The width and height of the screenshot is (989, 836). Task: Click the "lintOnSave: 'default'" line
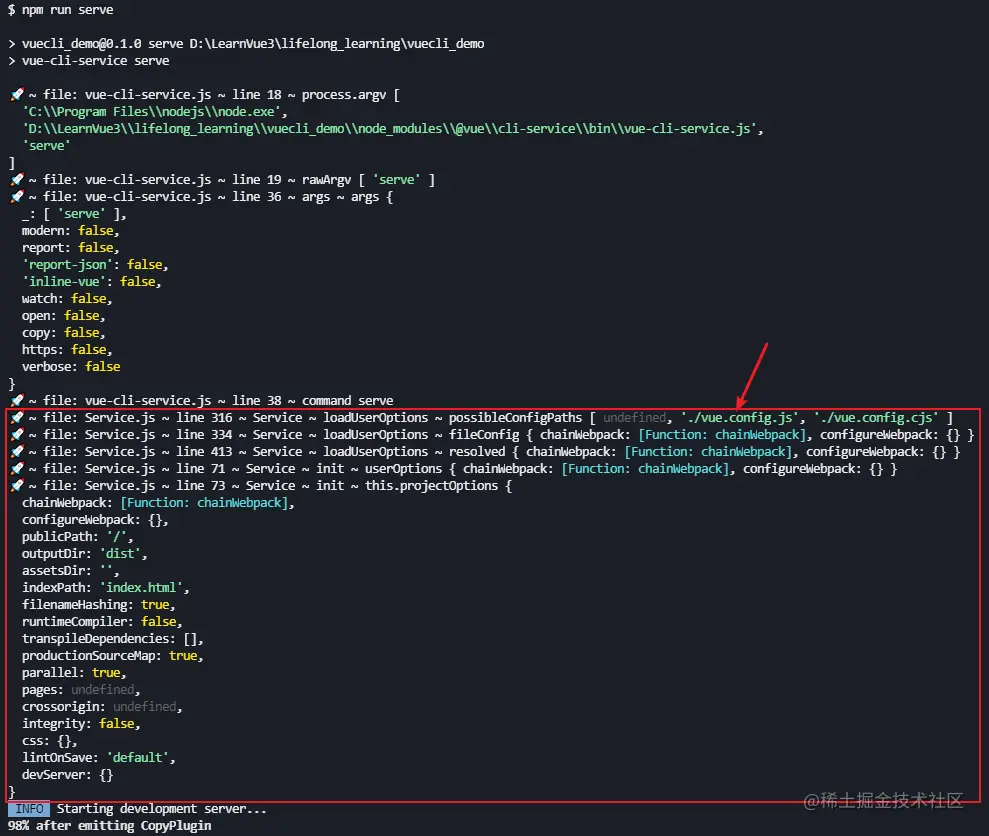[99, 758]
